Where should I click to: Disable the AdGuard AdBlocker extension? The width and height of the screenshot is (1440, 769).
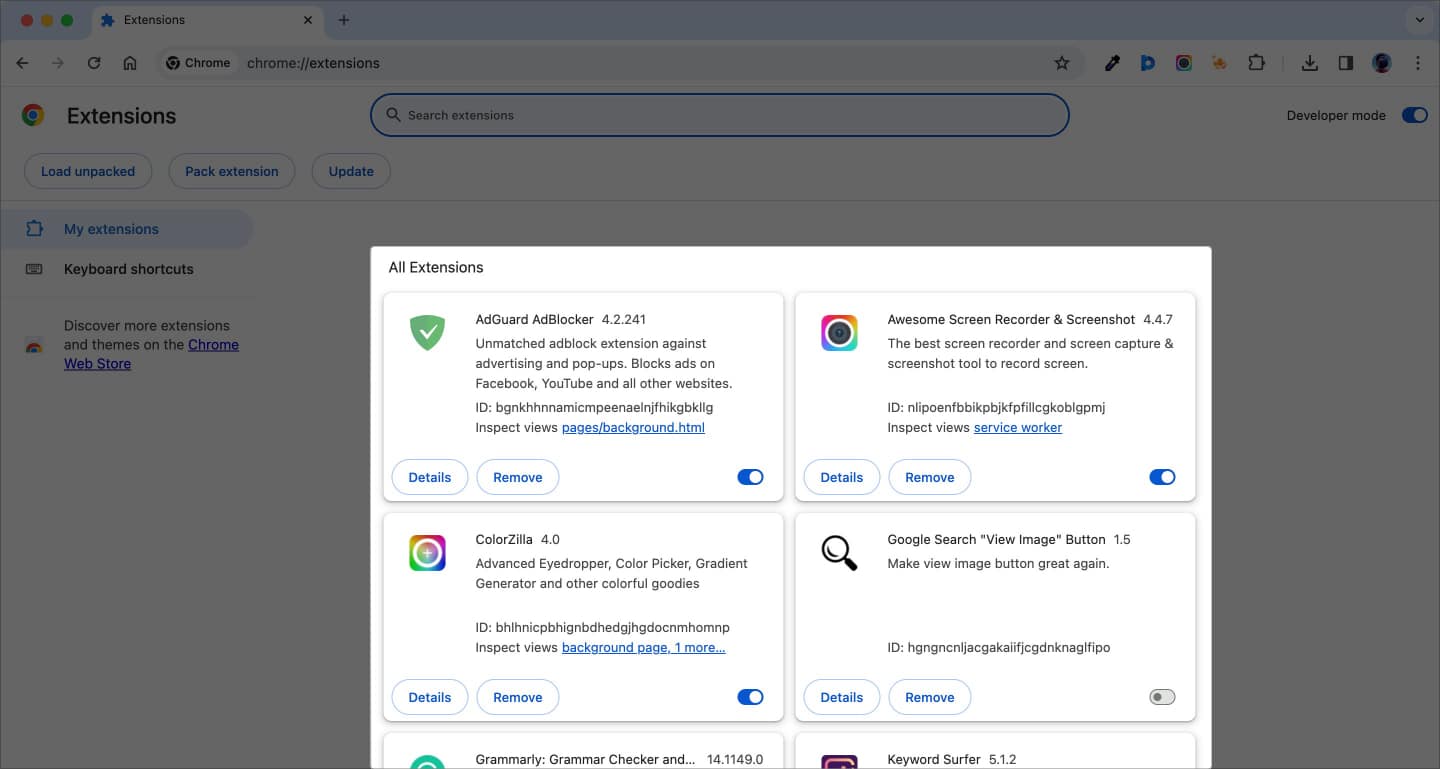point(750,477)
